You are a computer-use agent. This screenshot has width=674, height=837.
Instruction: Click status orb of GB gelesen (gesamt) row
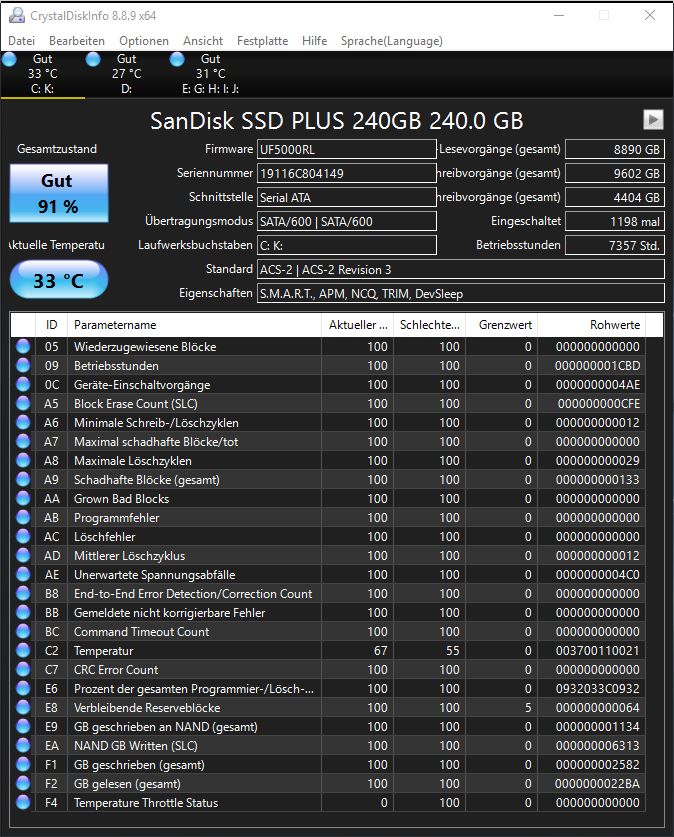click(23, 784)
